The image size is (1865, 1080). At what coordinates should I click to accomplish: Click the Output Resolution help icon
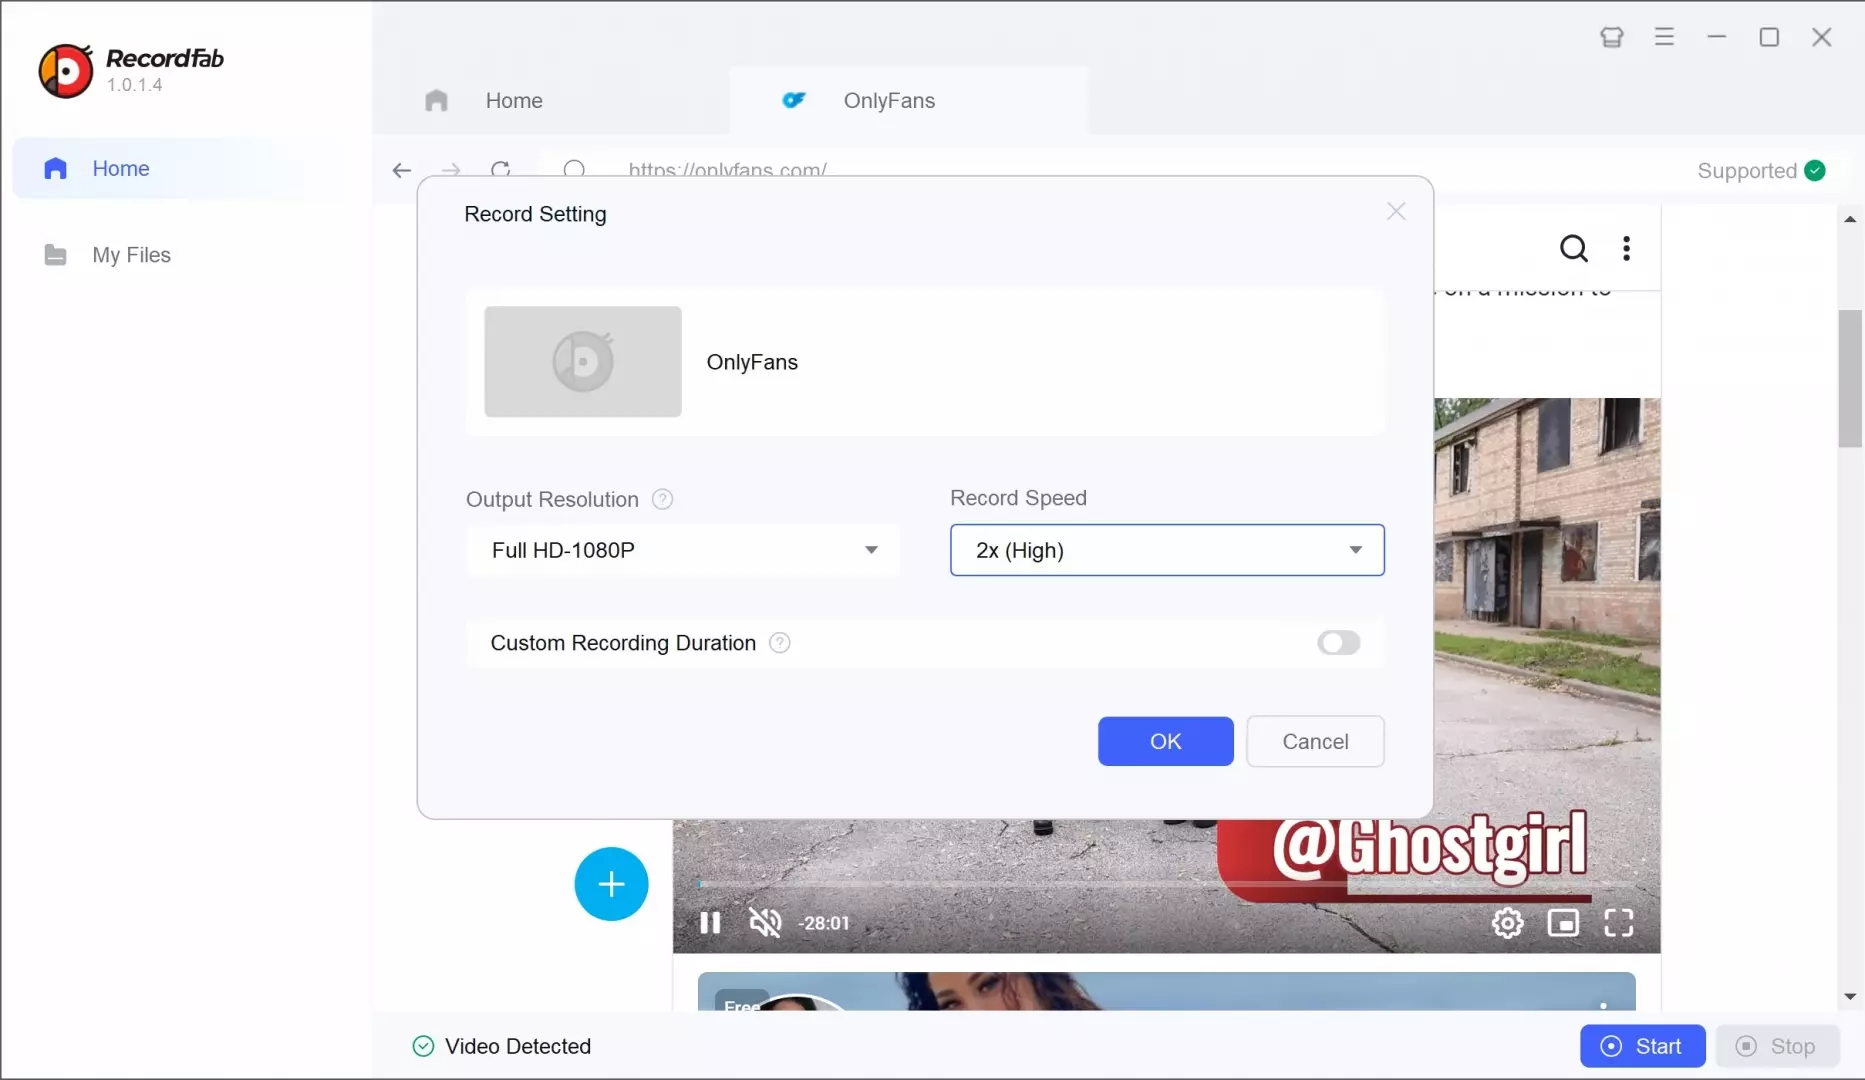tap(662, 499)
